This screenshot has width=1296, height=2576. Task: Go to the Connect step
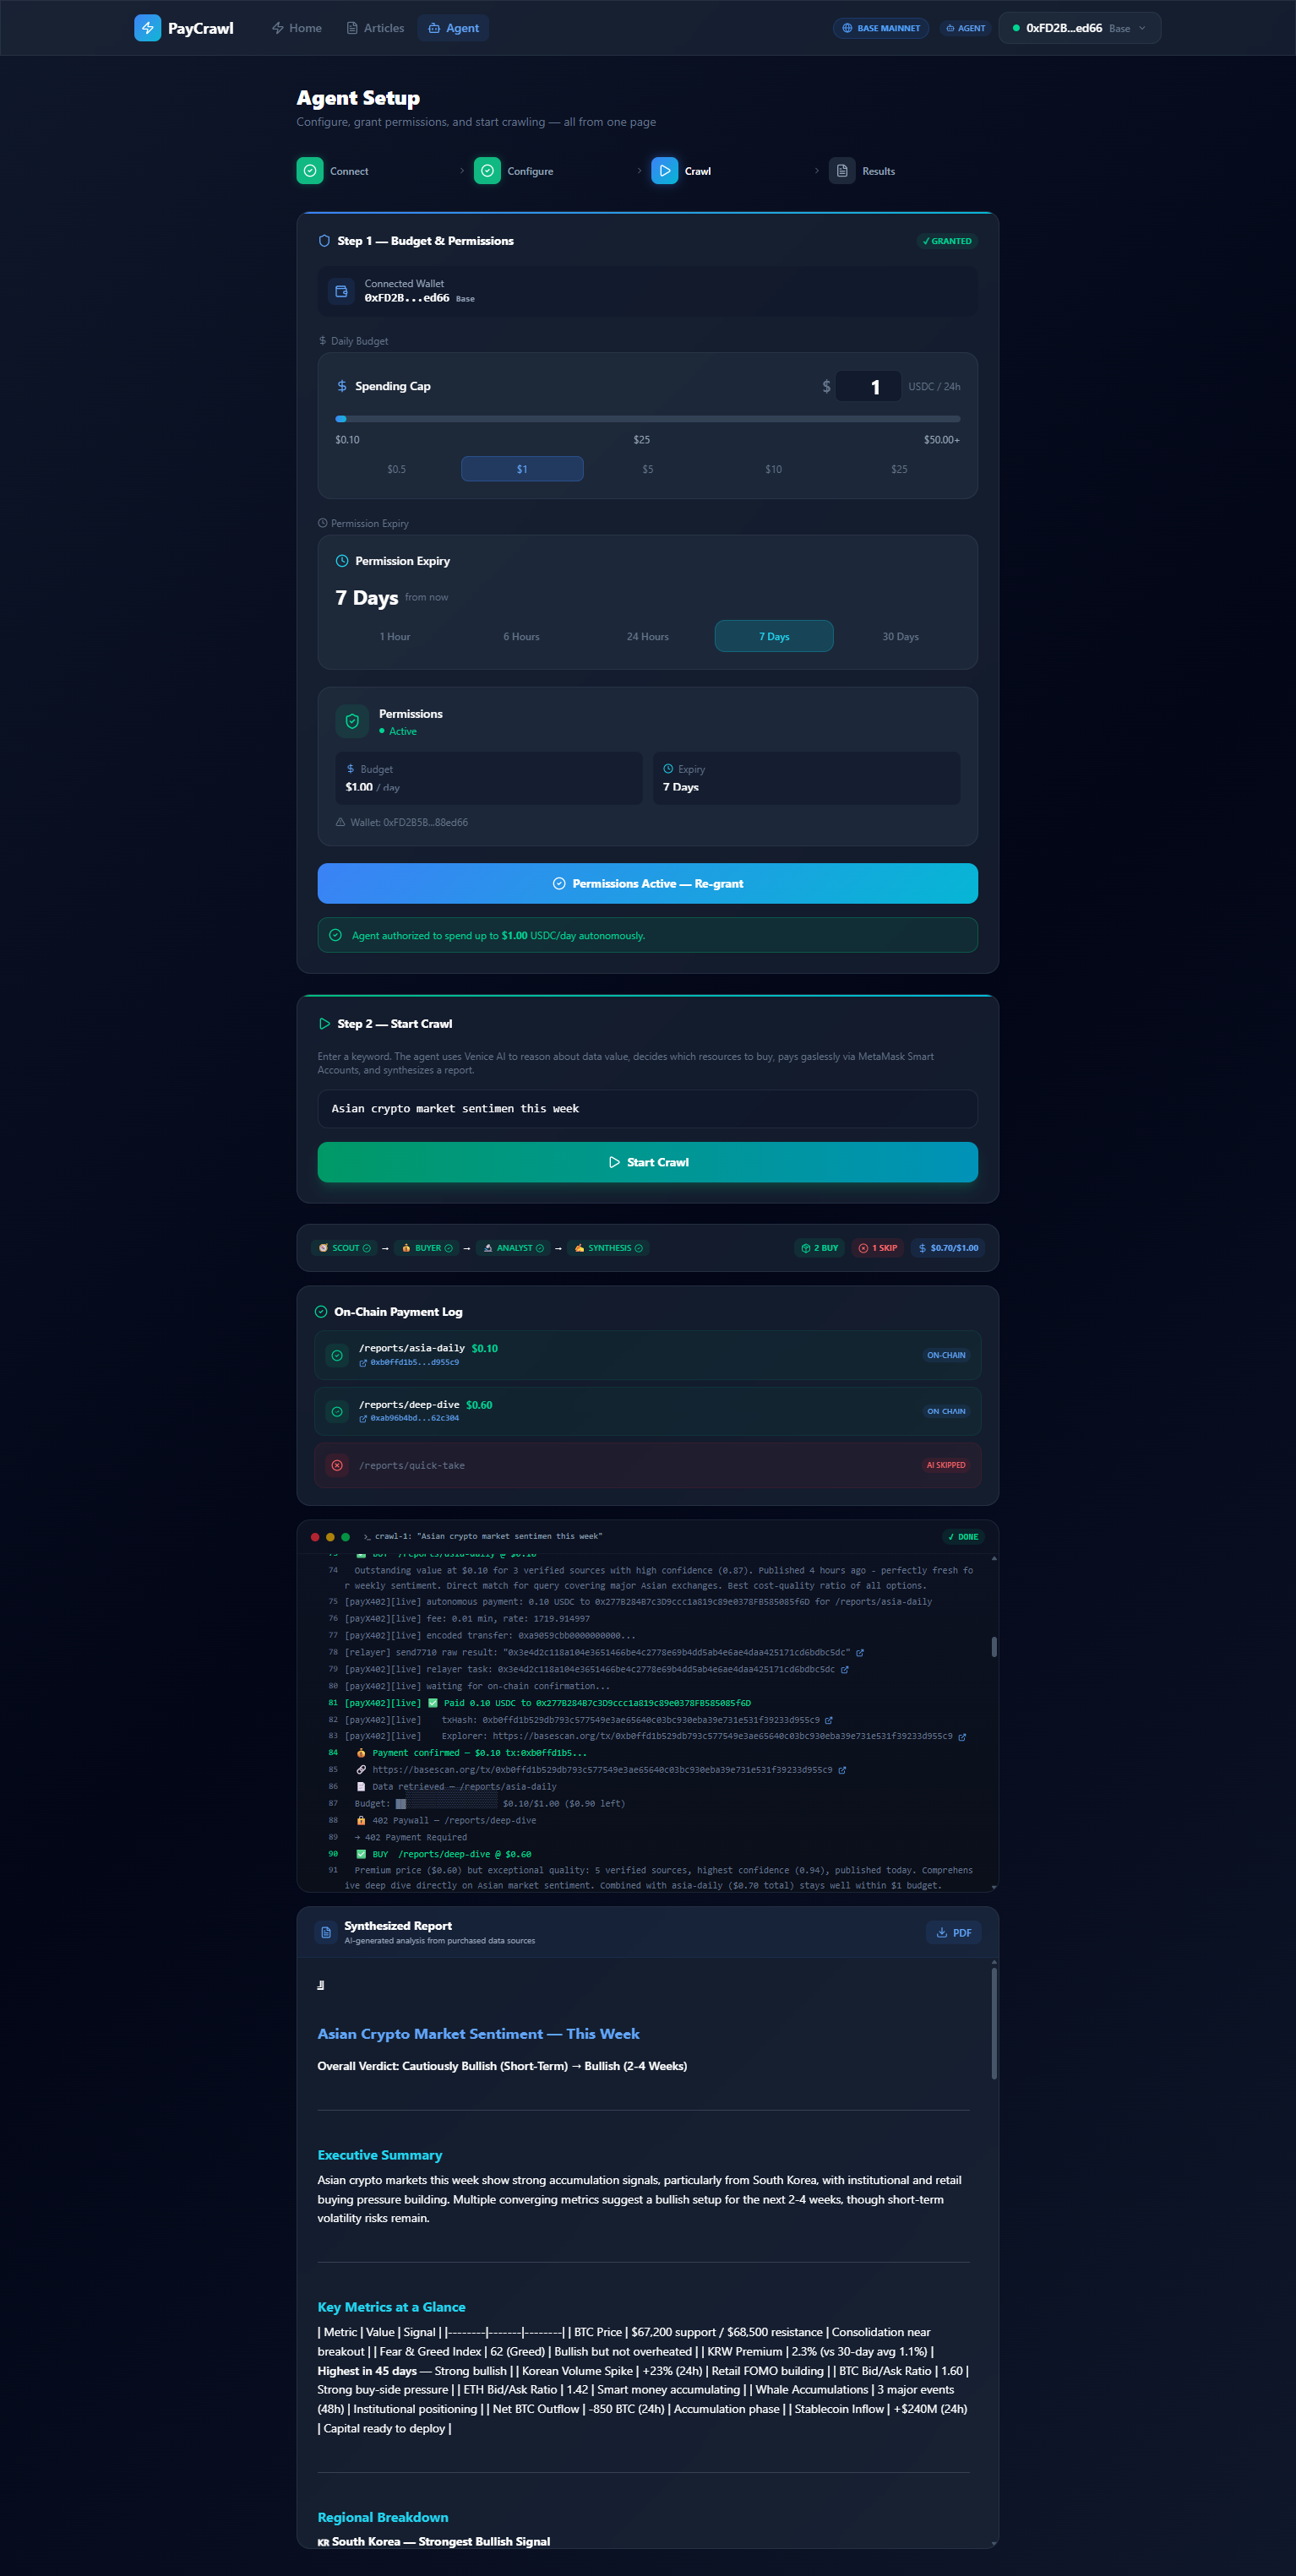tap(333, 171)
